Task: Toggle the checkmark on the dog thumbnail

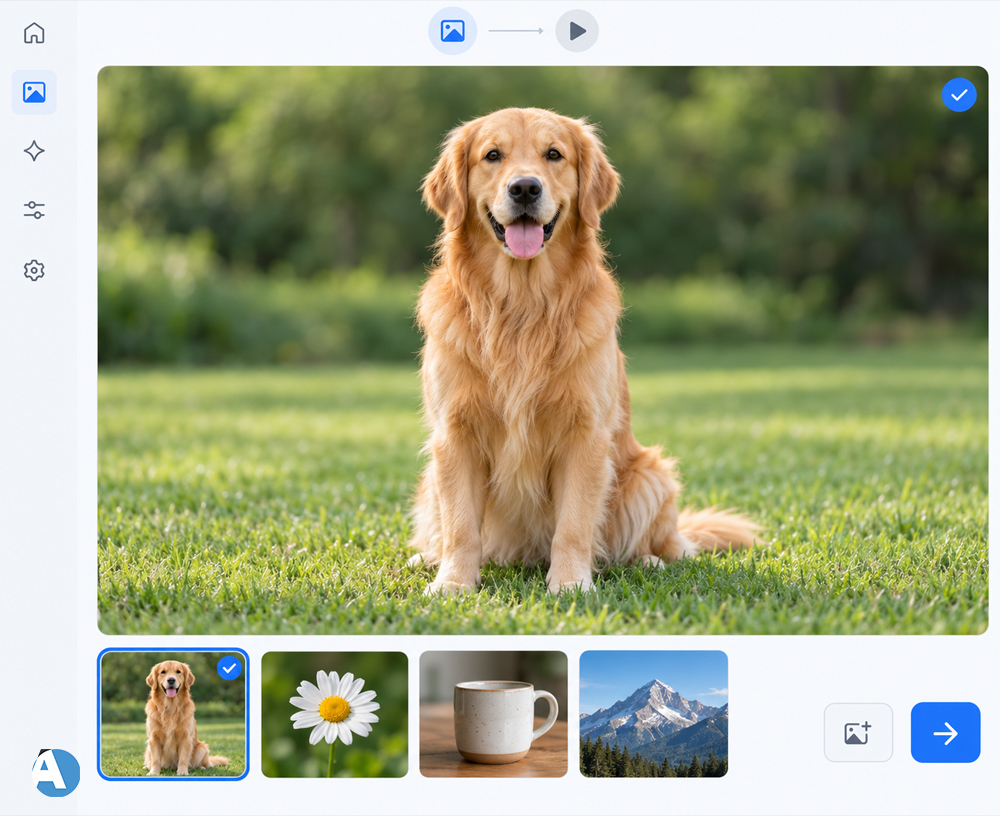Action: [229, 668]
